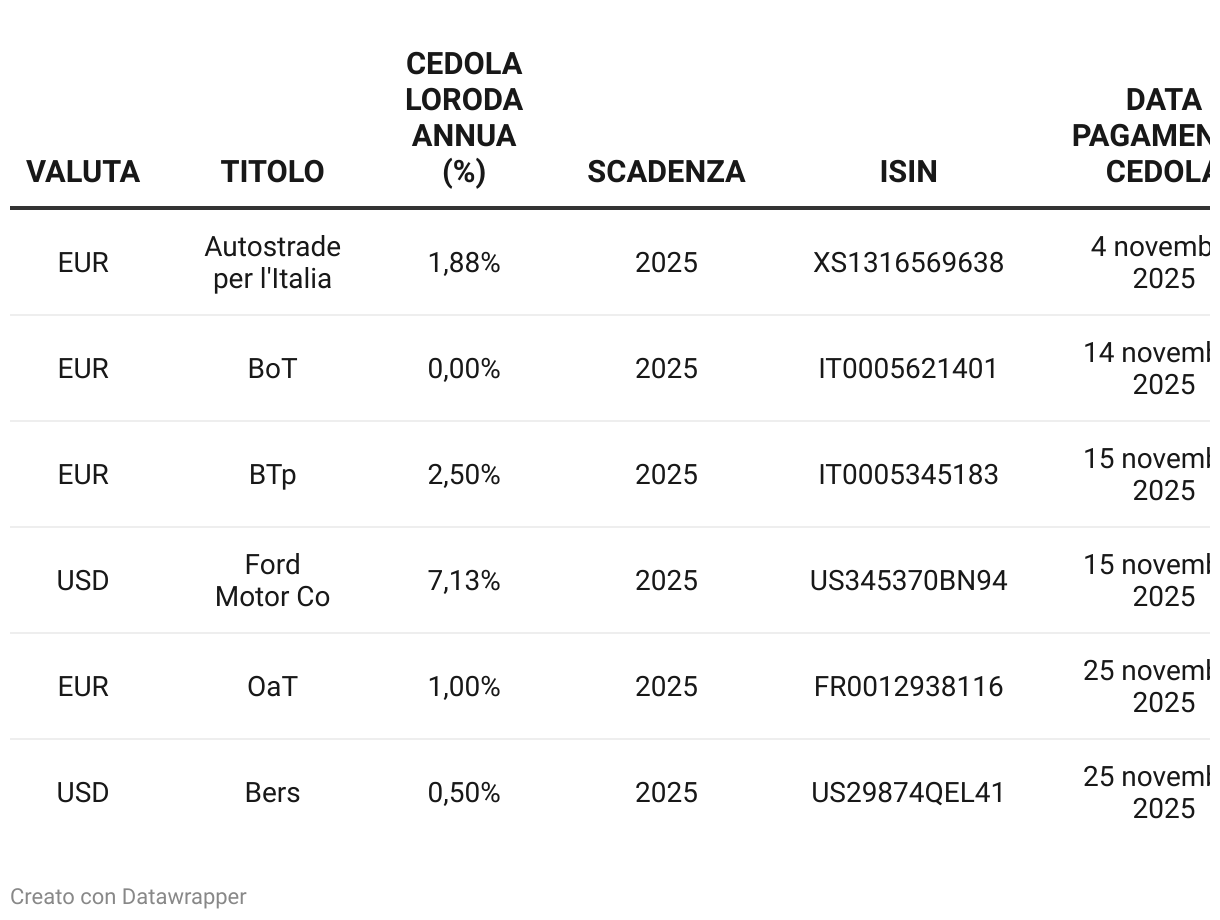Click the TITOLO column header
This screenshot has height=920, width=1220.
click(273, 172)
